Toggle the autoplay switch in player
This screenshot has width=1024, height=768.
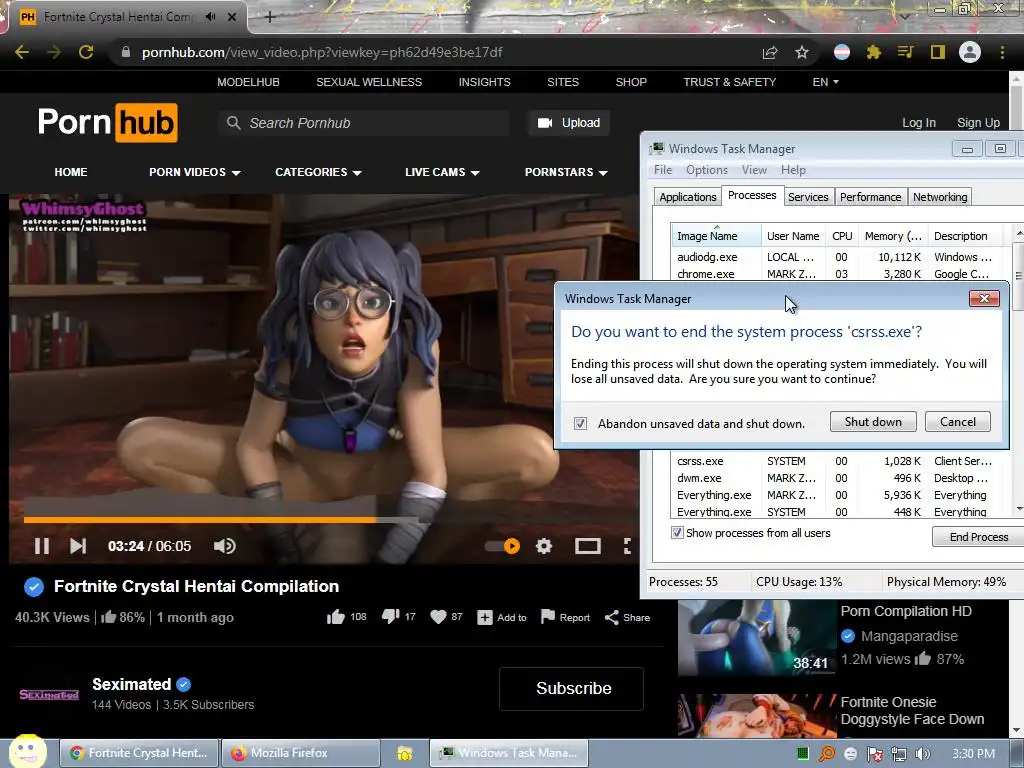click(x=503, y=546)
